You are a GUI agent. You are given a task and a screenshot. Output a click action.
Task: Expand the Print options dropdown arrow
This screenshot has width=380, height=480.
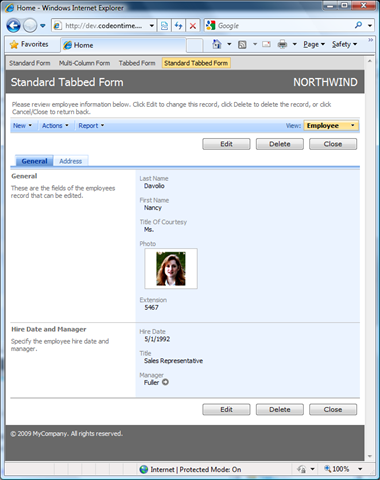(x=295, y=44)
